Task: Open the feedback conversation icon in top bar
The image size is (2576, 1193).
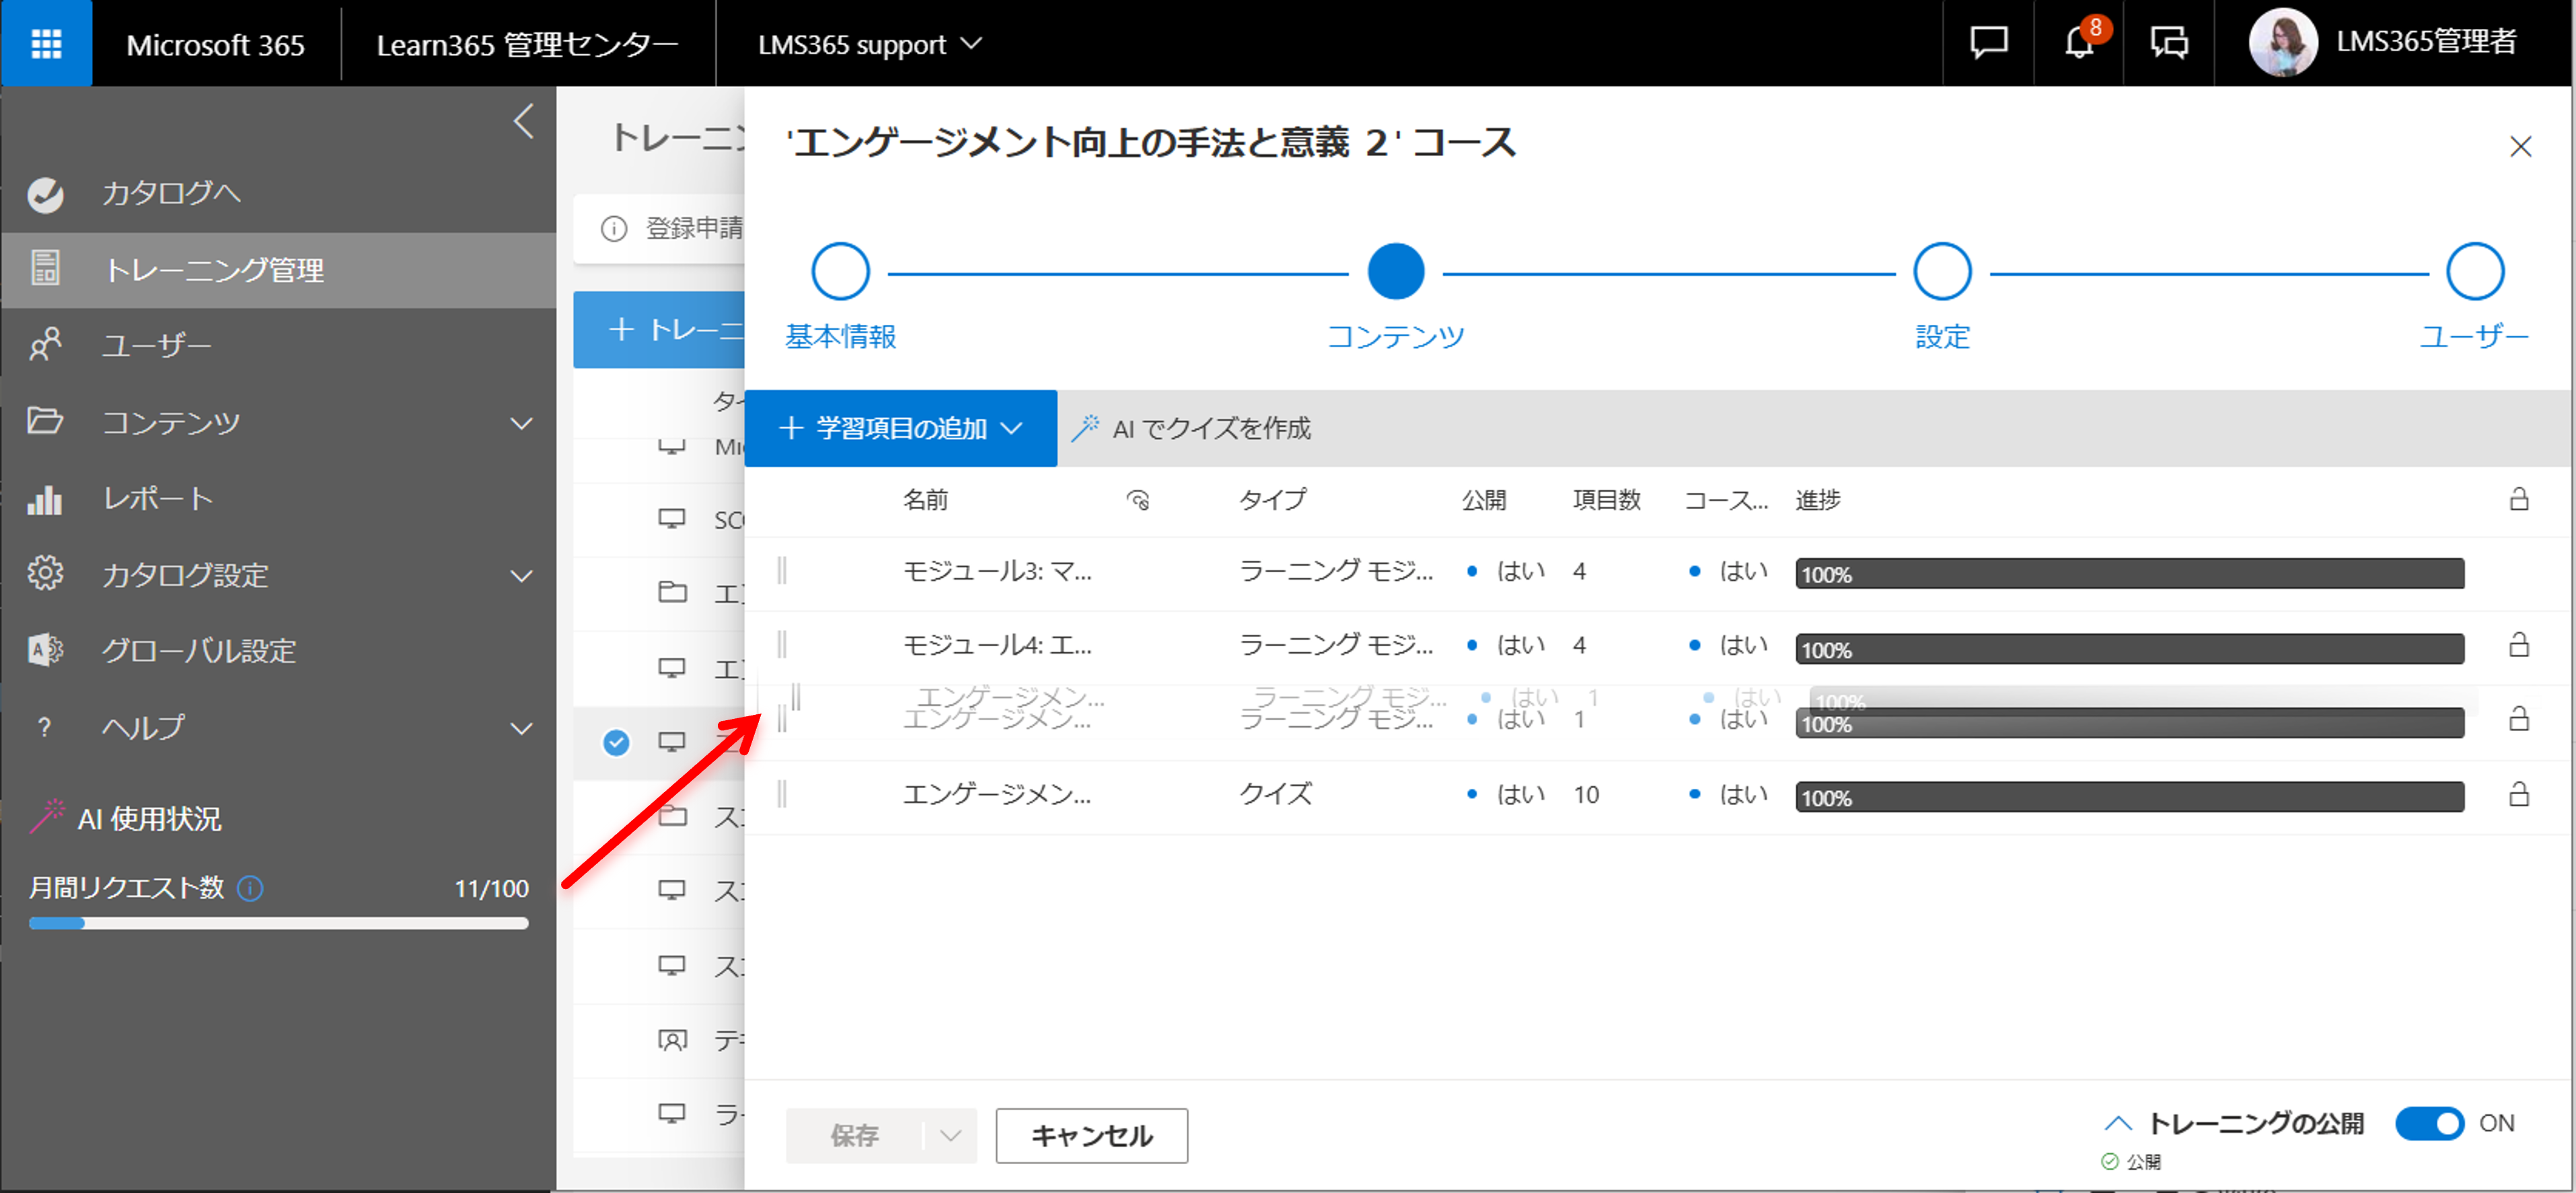Action: pos(2169,43)
